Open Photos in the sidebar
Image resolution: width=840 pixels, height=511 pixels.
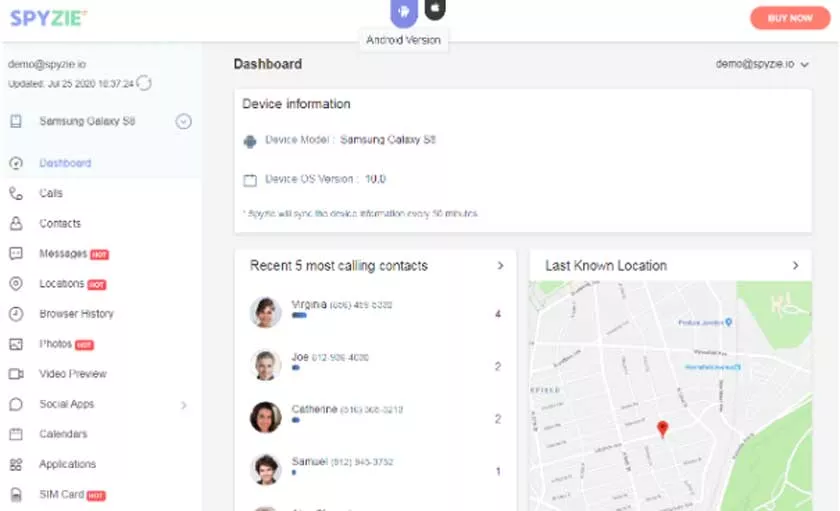pos(55,344)
